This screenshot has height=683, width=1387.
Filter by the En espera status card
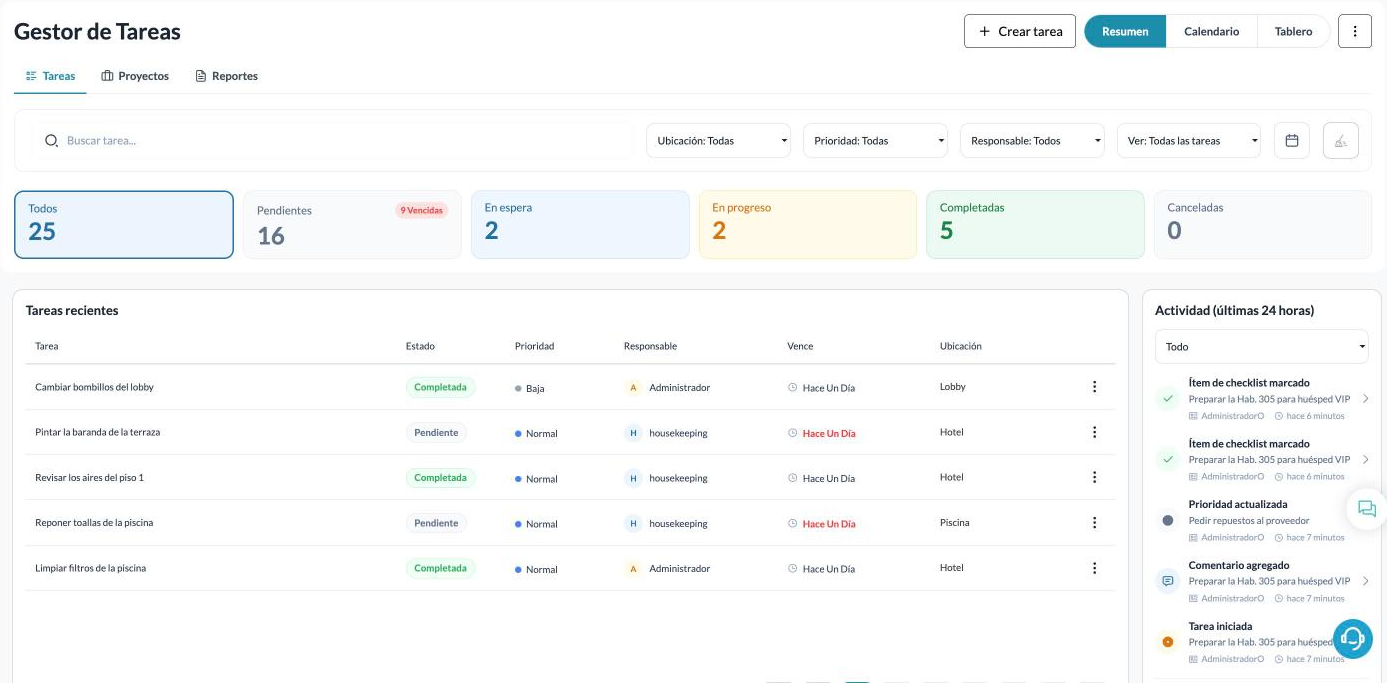pyautogui.click(x=580, y=225)
